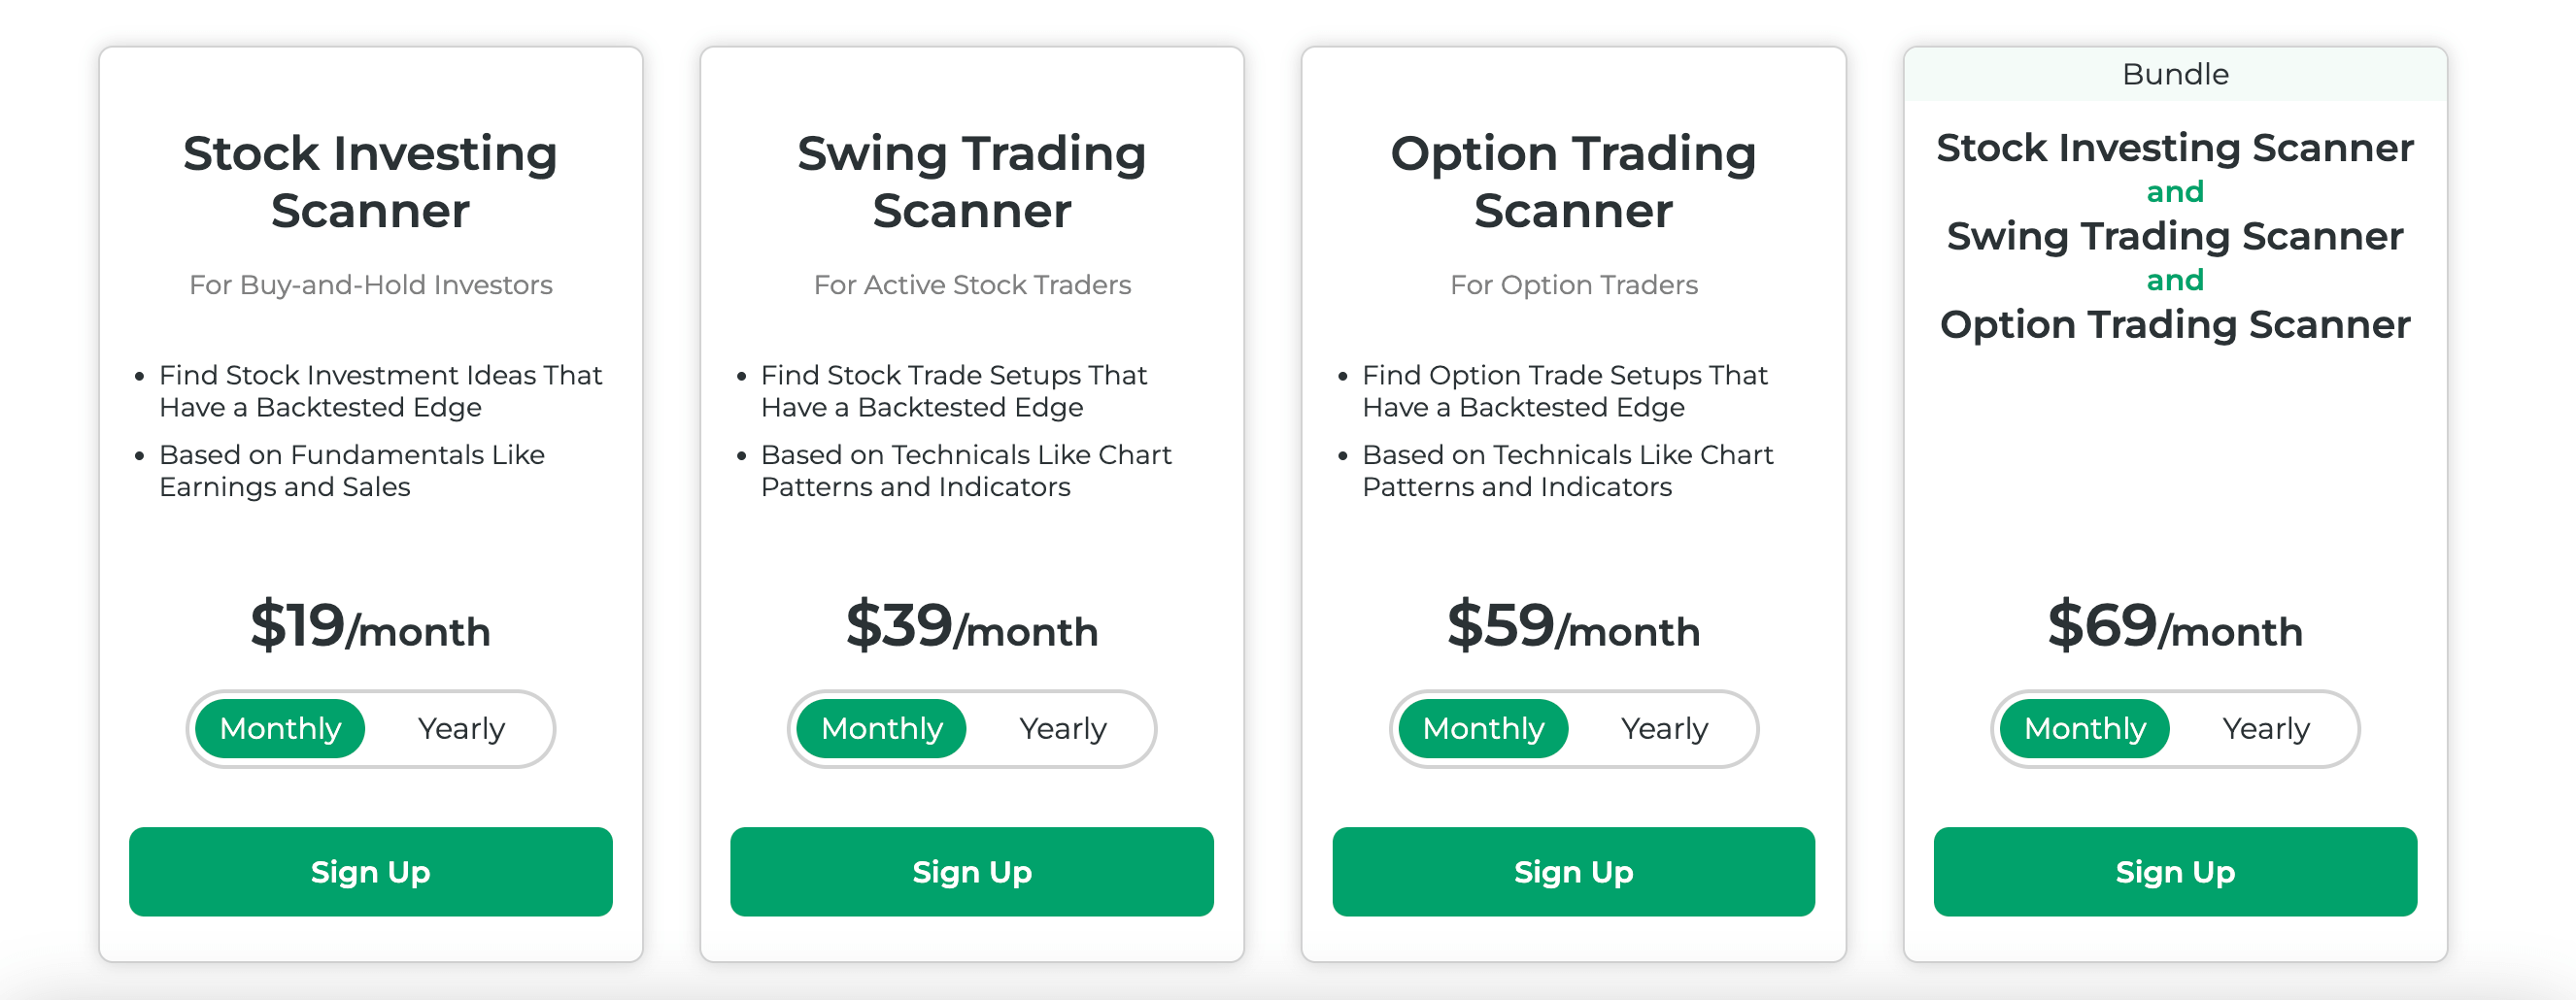Select Monthly on the Stock Investing Scanner card
2576x1000 pixels.
coord(278,729)
